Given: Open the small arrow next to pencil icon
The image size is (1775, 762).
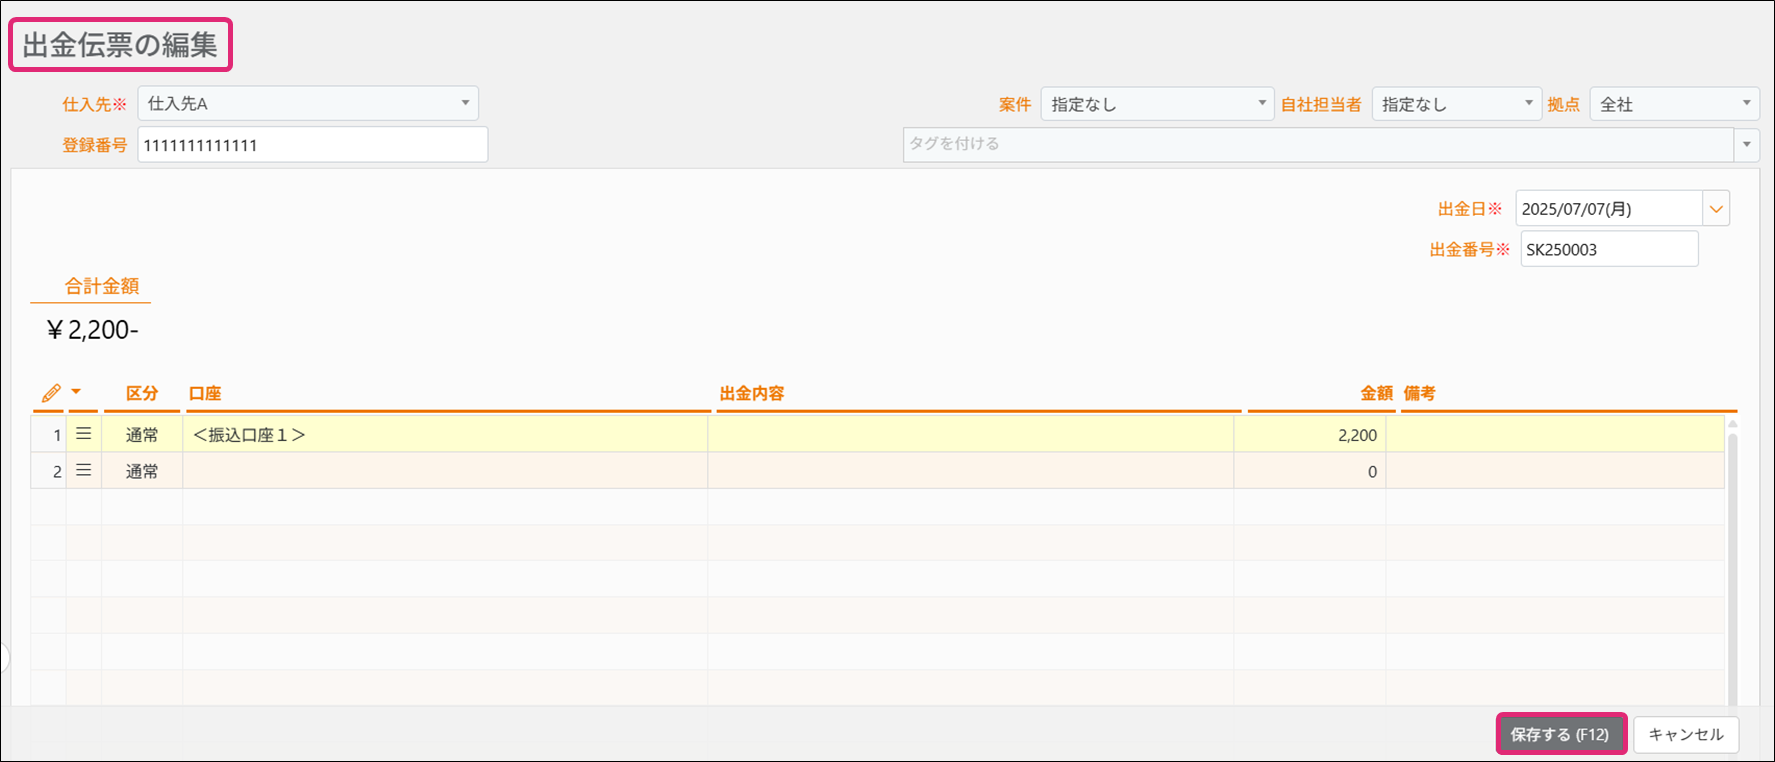Looking at the screenshot, I should click(76, 392).
